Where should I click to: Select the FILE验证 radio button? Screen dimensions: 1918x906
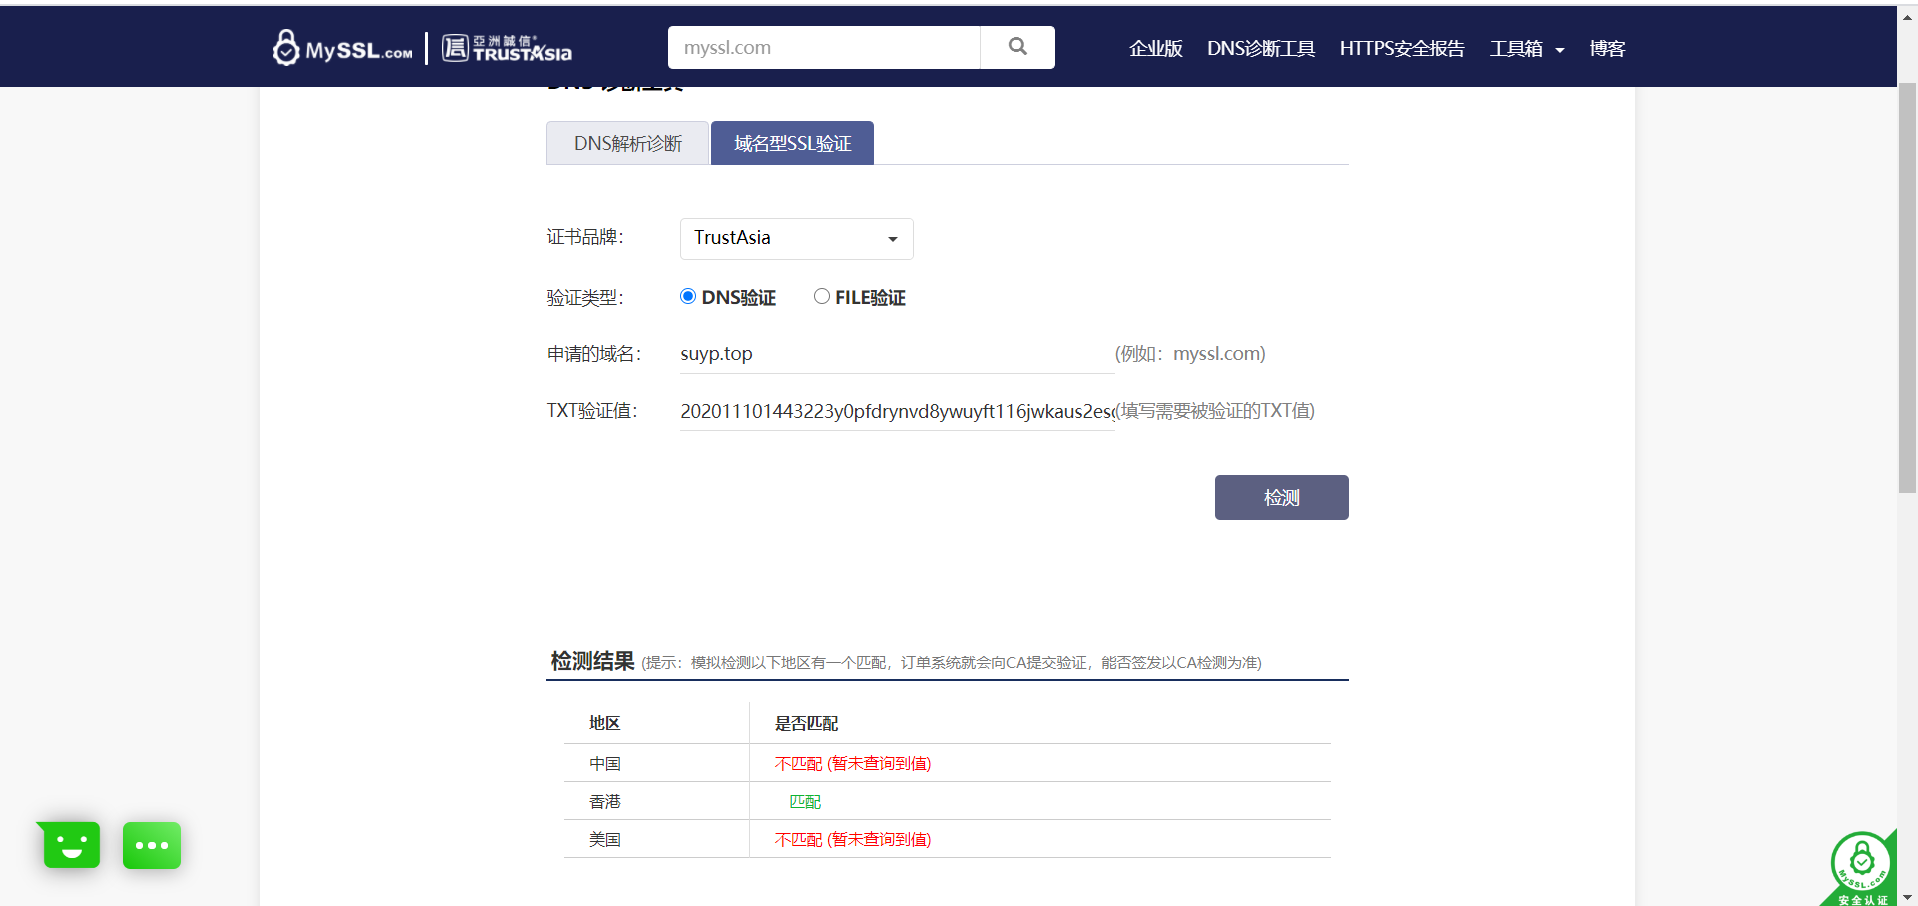(821, 296)
